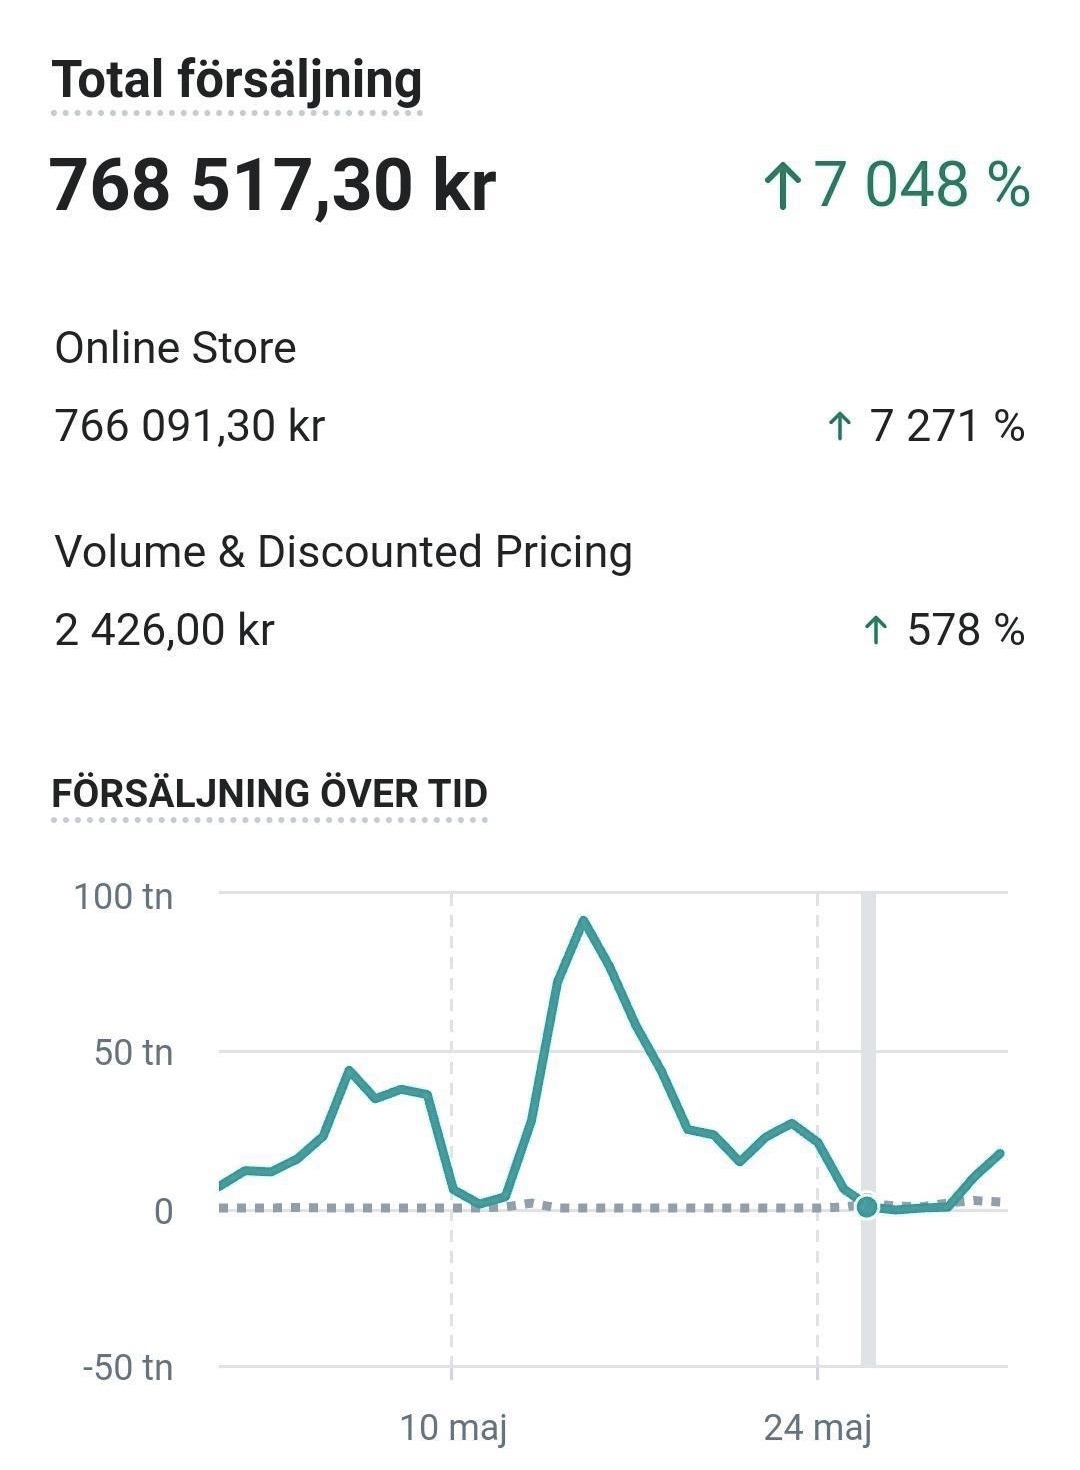This screenshot has width=1080, height=1470.
Task: Click the -50 tn axis label
Action: click(128, 1367)
